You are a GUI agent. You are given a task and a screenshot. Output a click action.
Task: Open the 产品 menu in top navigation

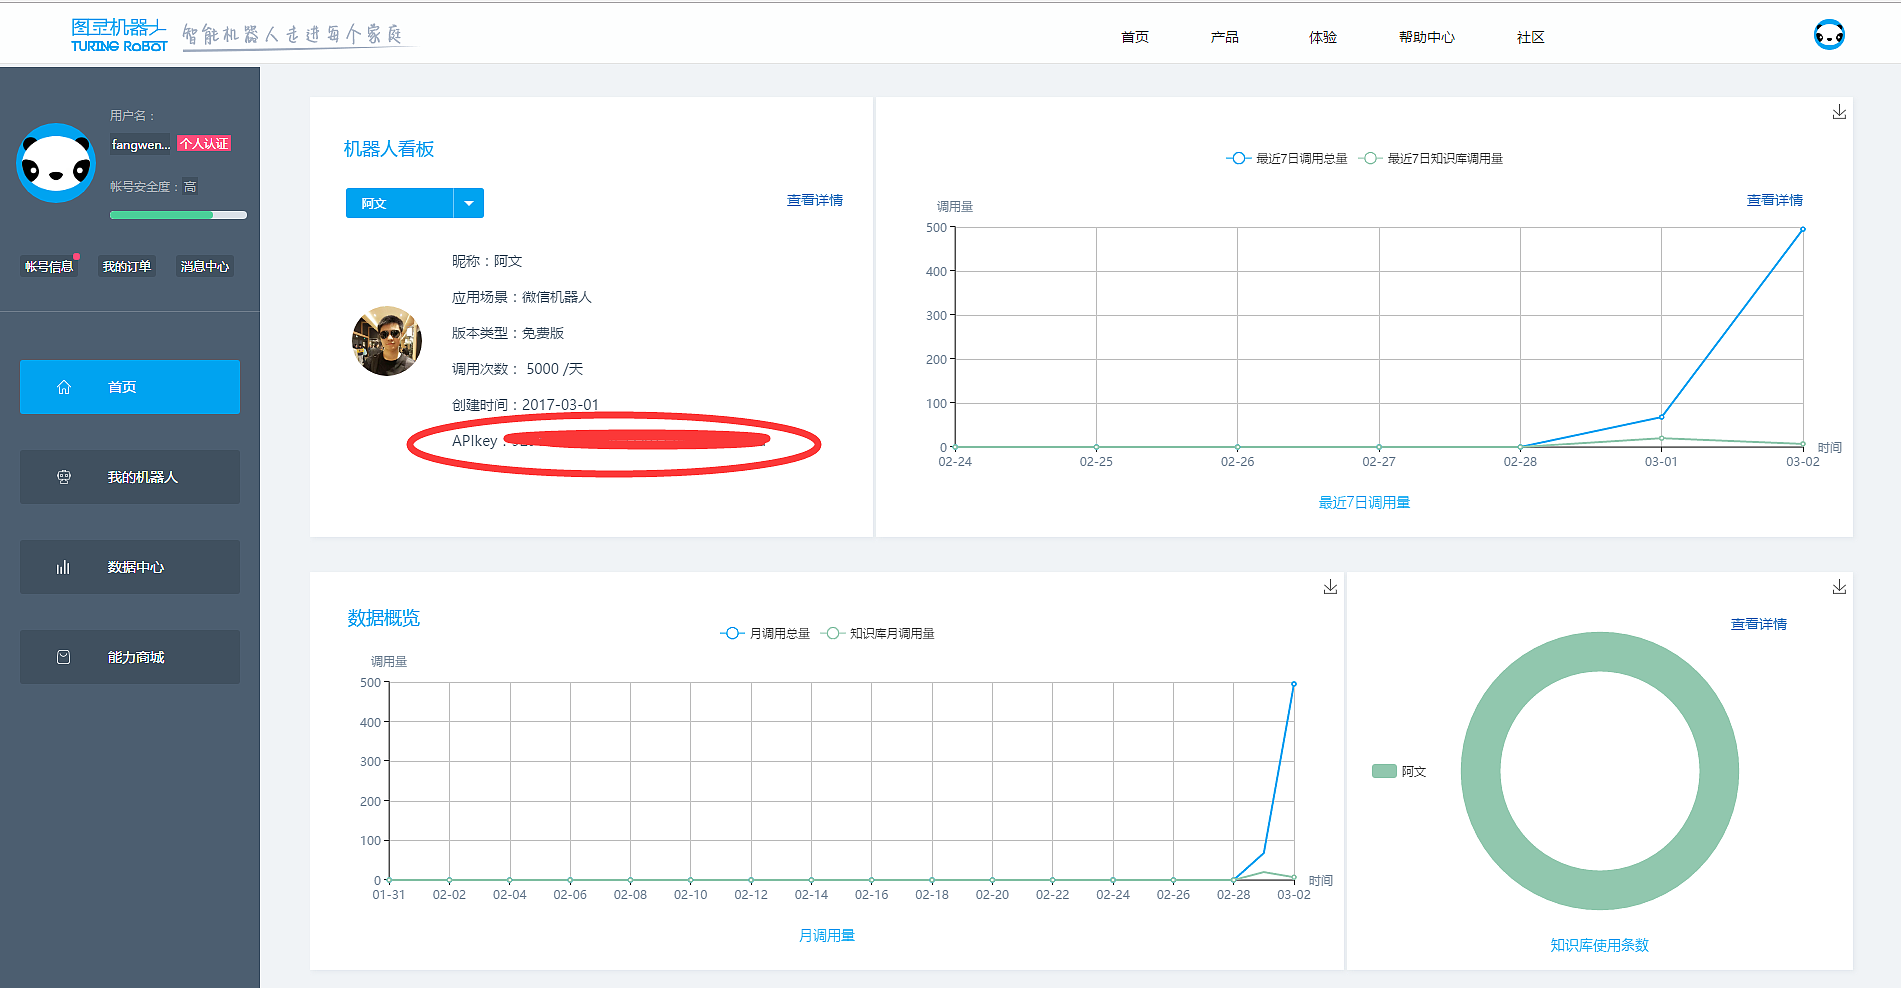1224,37
